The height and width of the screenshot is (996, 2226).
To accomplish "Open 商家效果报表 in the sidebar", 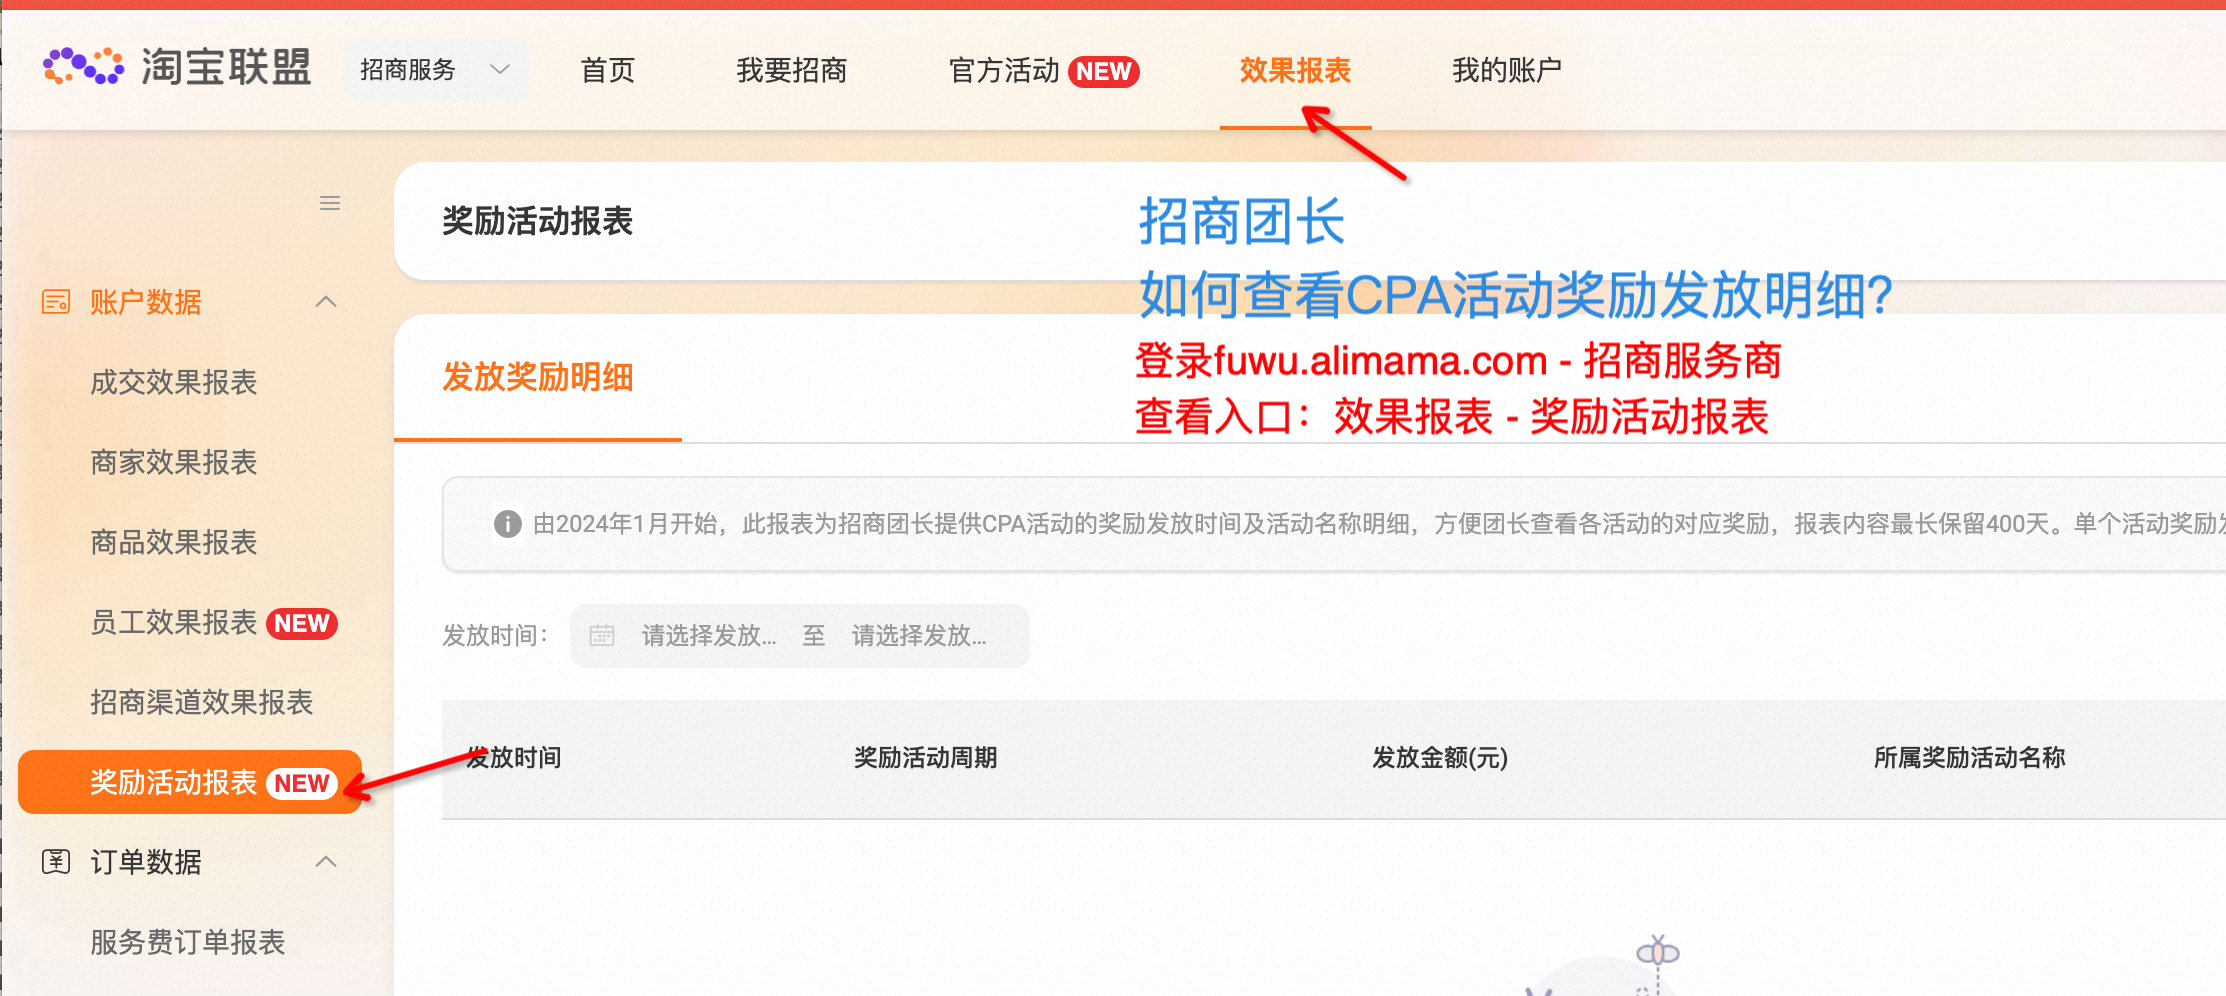I will pos(174,462).
